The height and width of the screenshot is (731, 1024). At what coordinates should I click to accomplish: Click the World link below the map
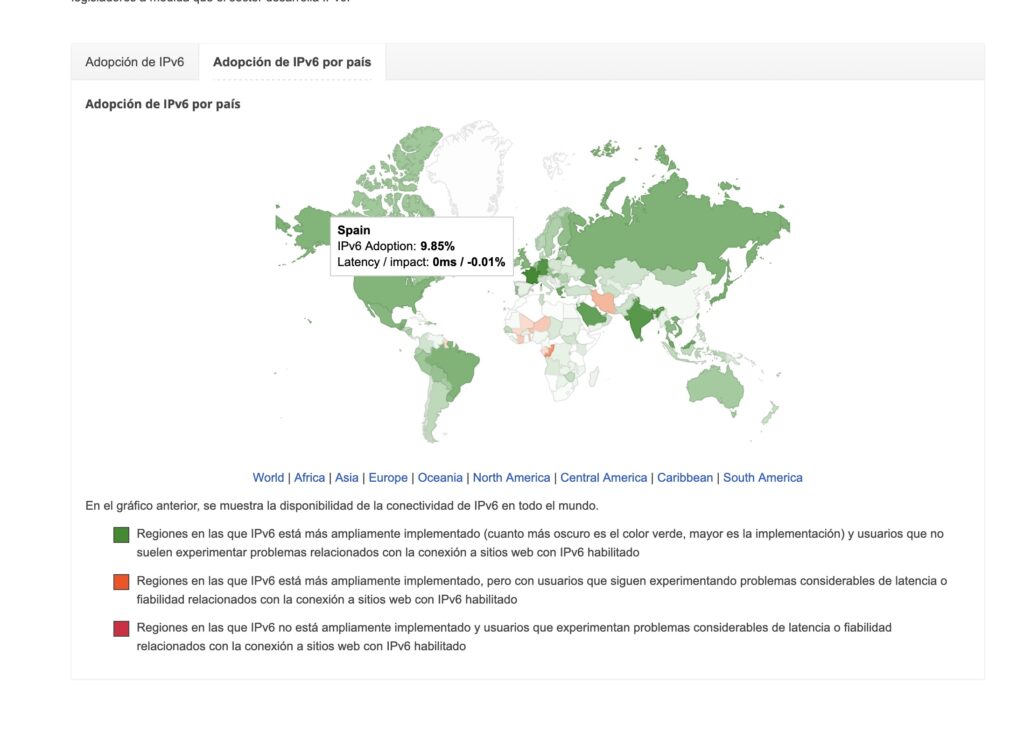[x=269, y=477]
